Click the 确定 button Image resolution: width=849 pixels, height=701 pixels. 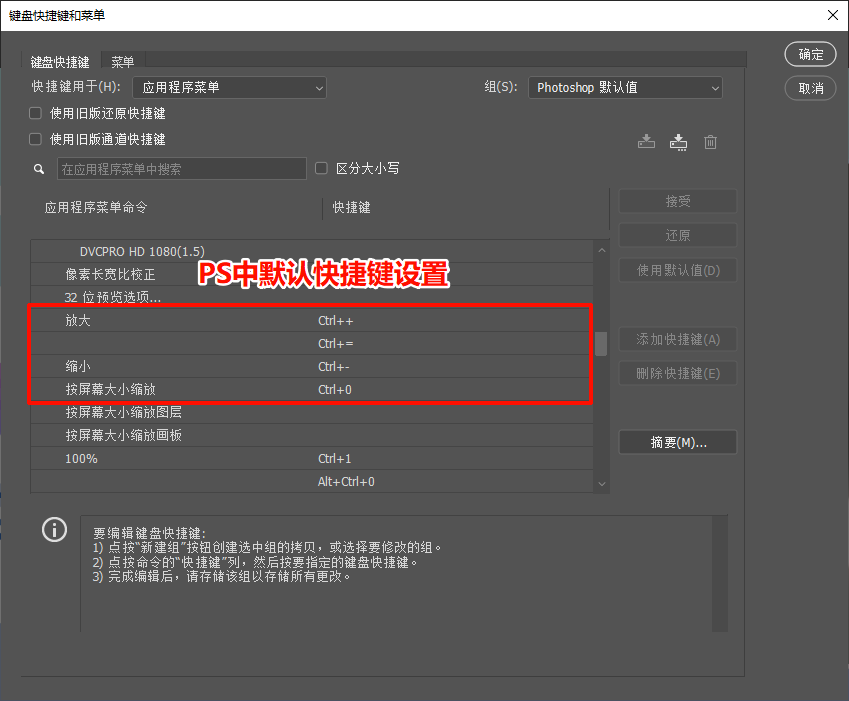[x=811, y=54]
